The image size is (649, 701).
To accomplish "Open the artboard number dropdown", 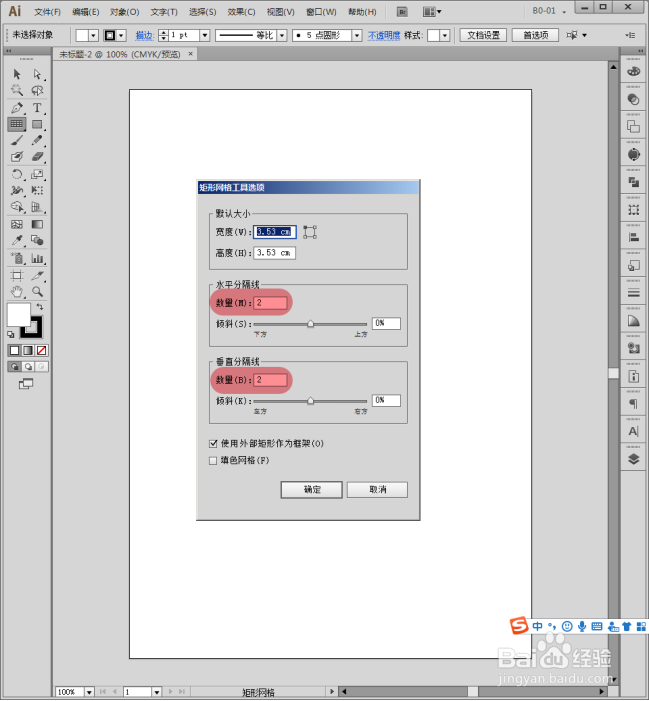I will (x=156, y=692).
